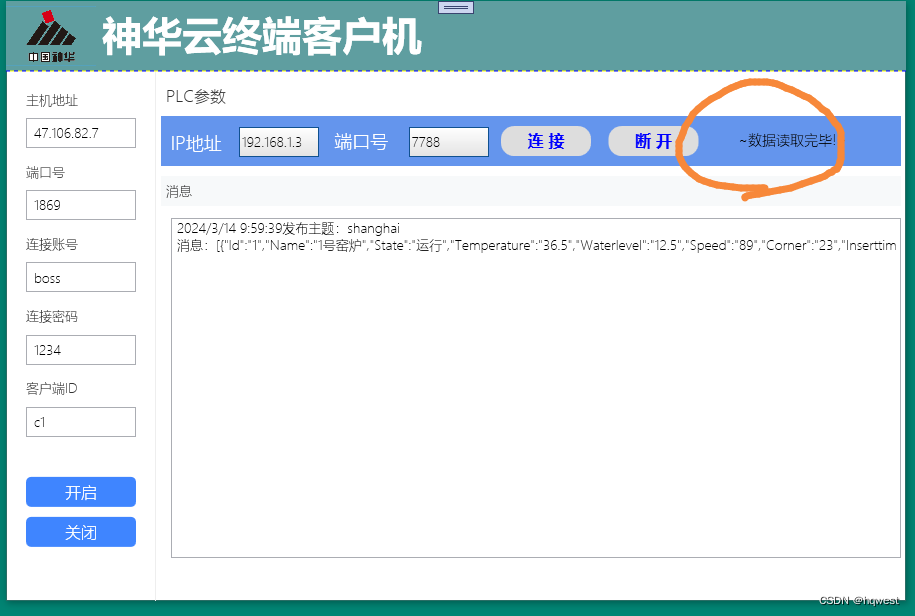Click the log line with 发布主题: shanghai
The height and width of the screenshot is (616, 915).
click(288, 228)
